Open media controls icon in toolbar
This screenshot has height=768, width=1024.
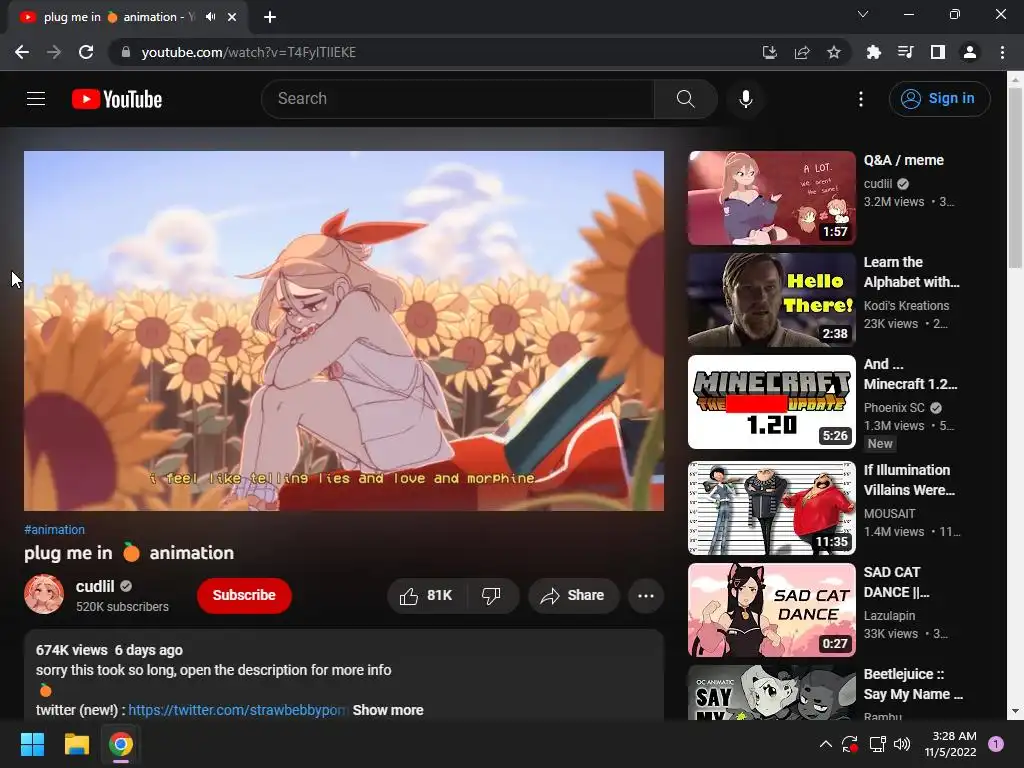905,52
